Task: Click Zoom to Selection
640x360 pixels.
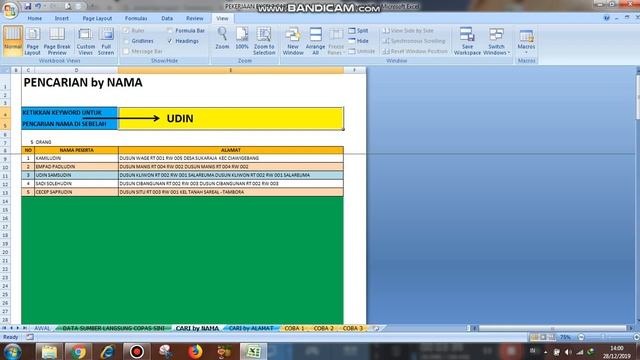Action: 264,41
